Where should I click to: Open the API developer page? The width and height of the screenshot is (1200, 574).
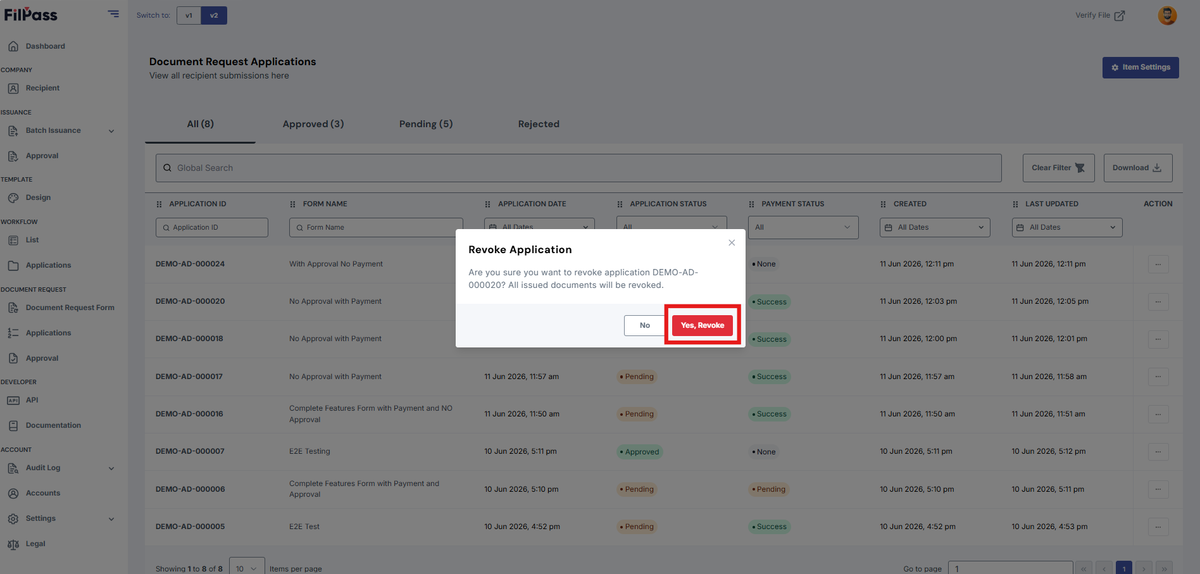[x=32, y=400]
